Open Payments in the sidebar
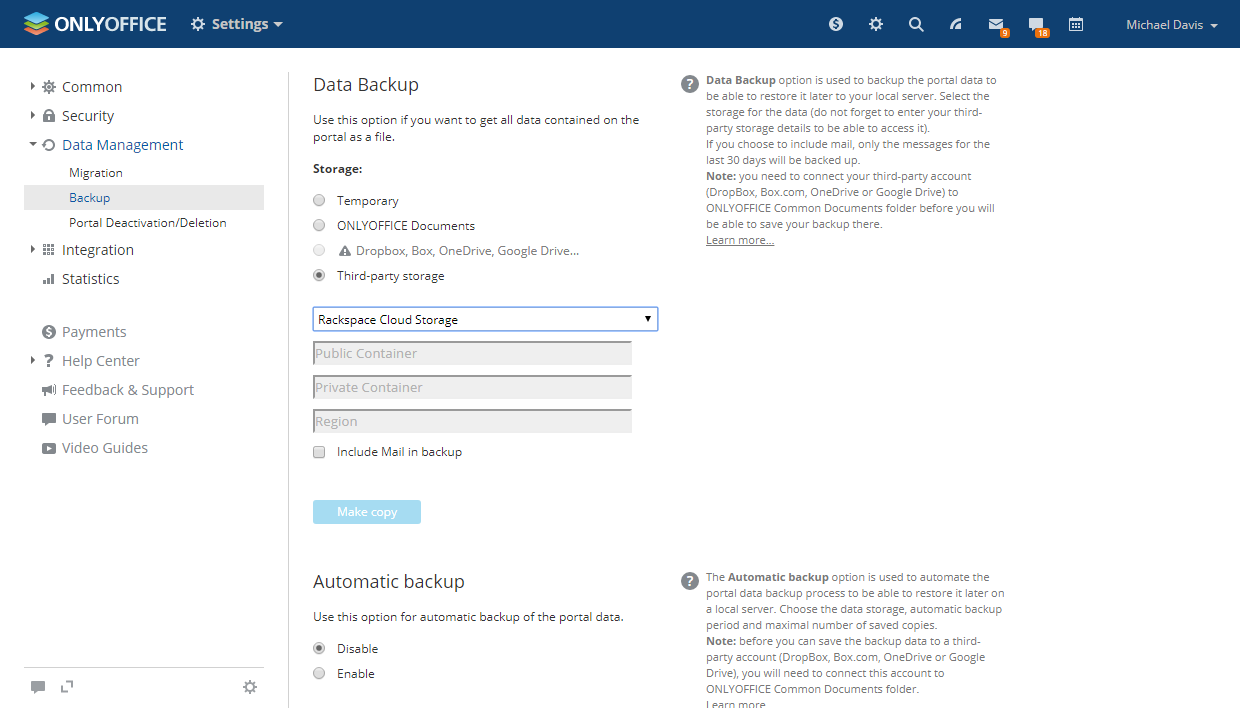This screenshot has width=1240, height=708. click(94, 332)
